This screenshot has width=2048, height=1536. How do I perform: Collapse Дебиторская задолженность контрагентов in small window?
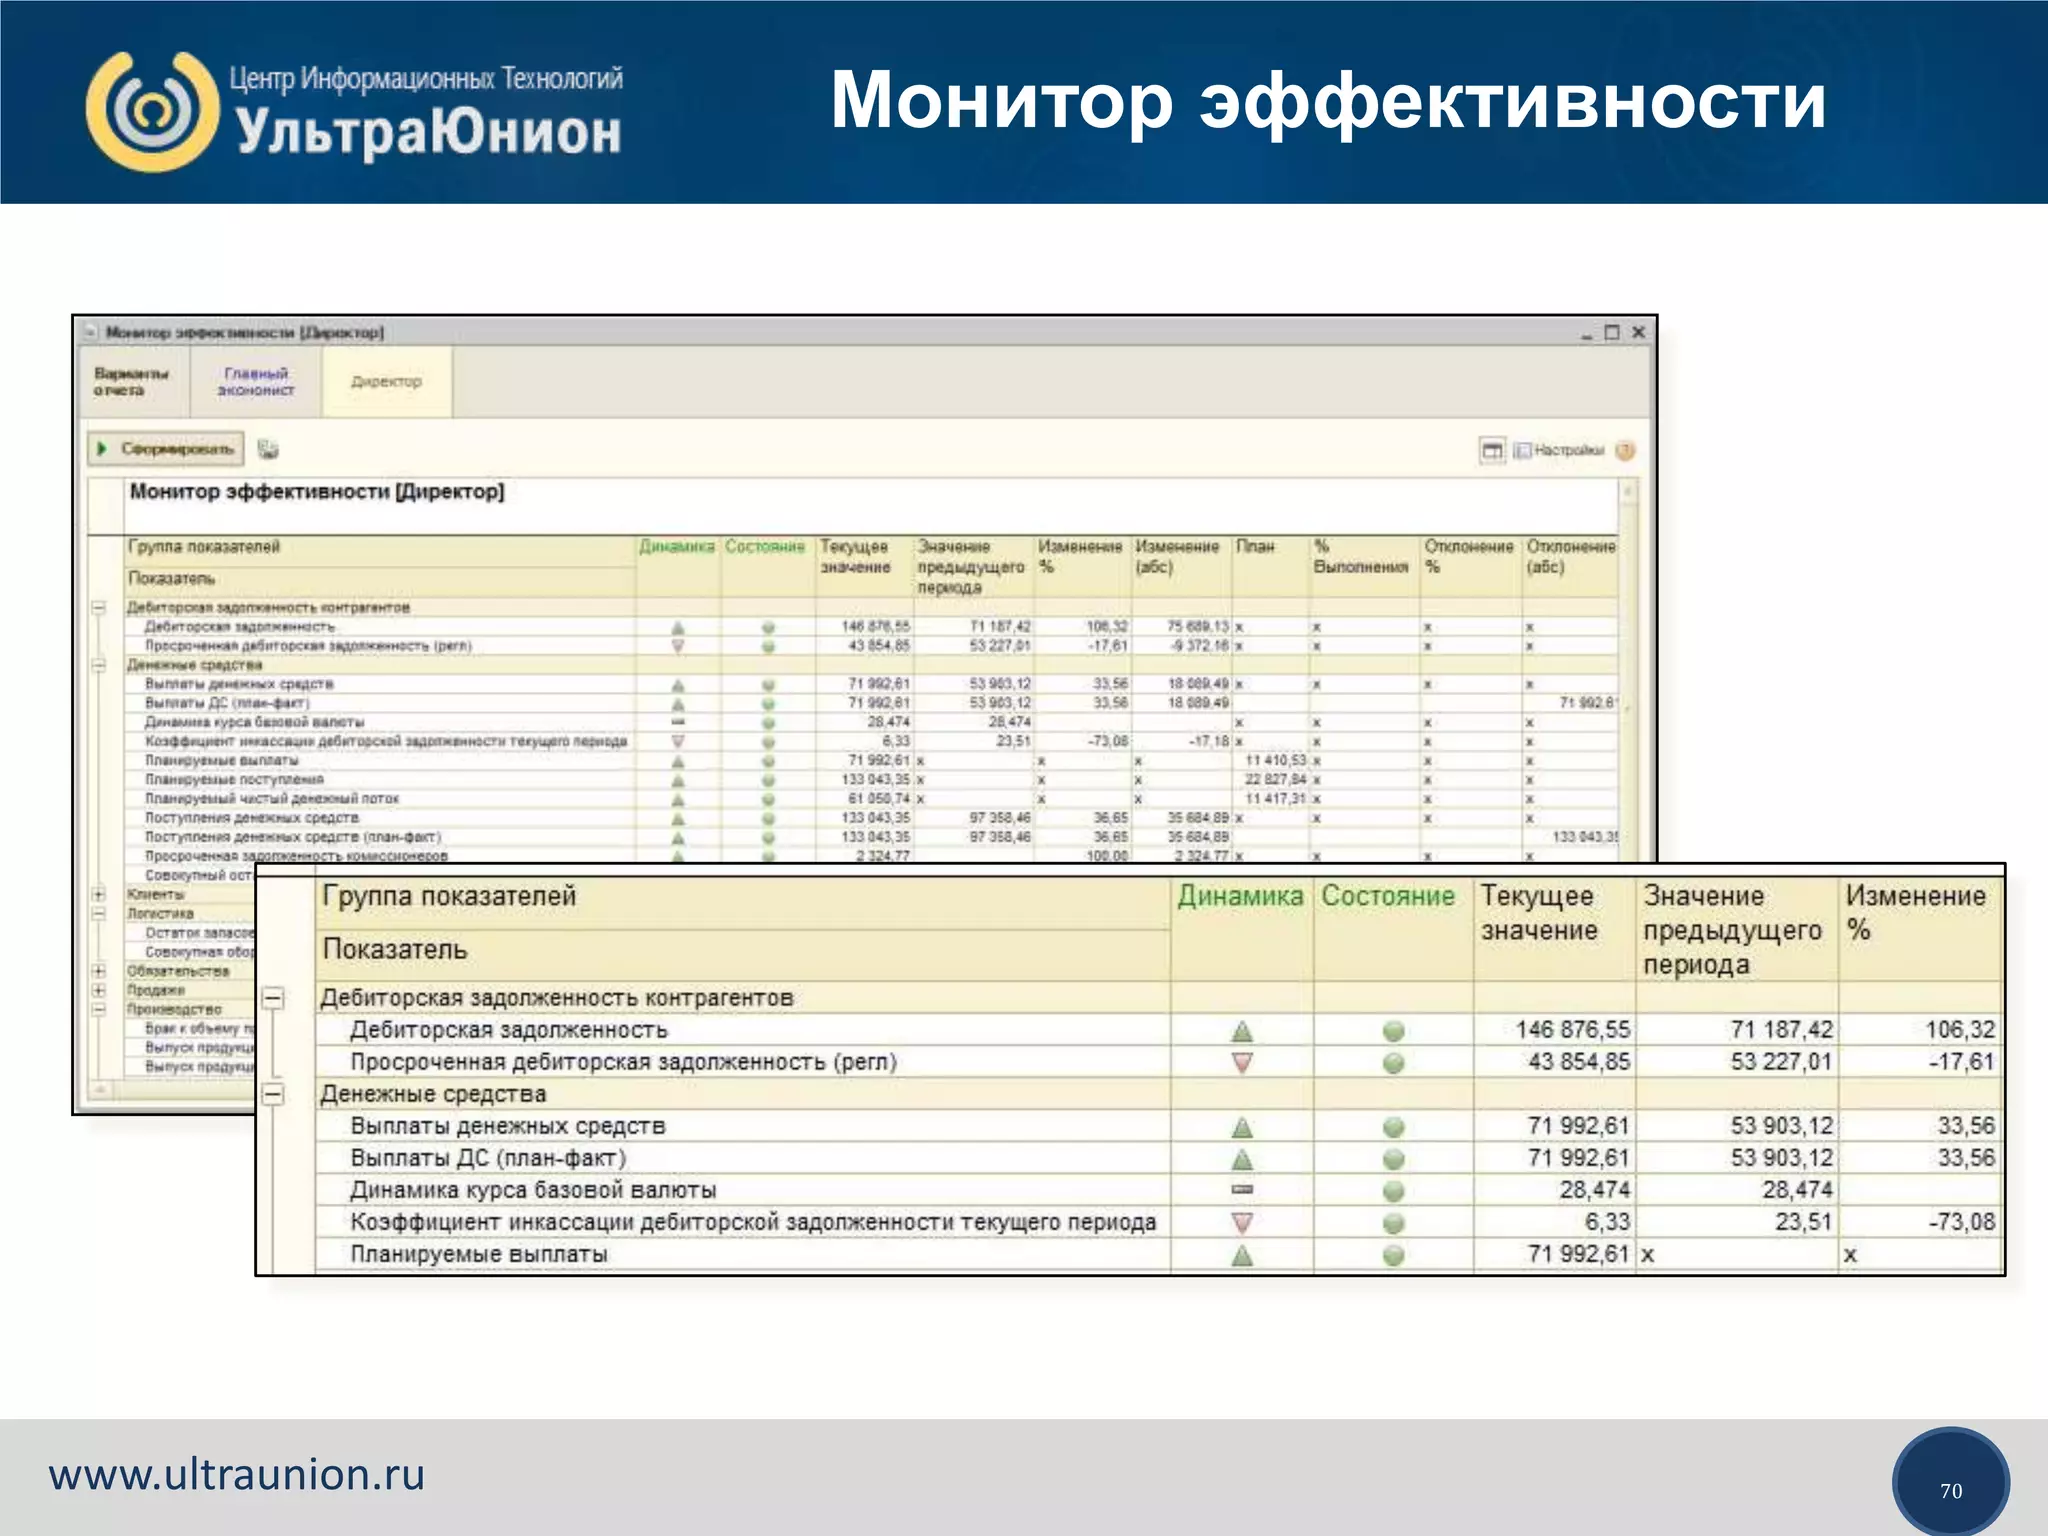click(x=98, y=607)
